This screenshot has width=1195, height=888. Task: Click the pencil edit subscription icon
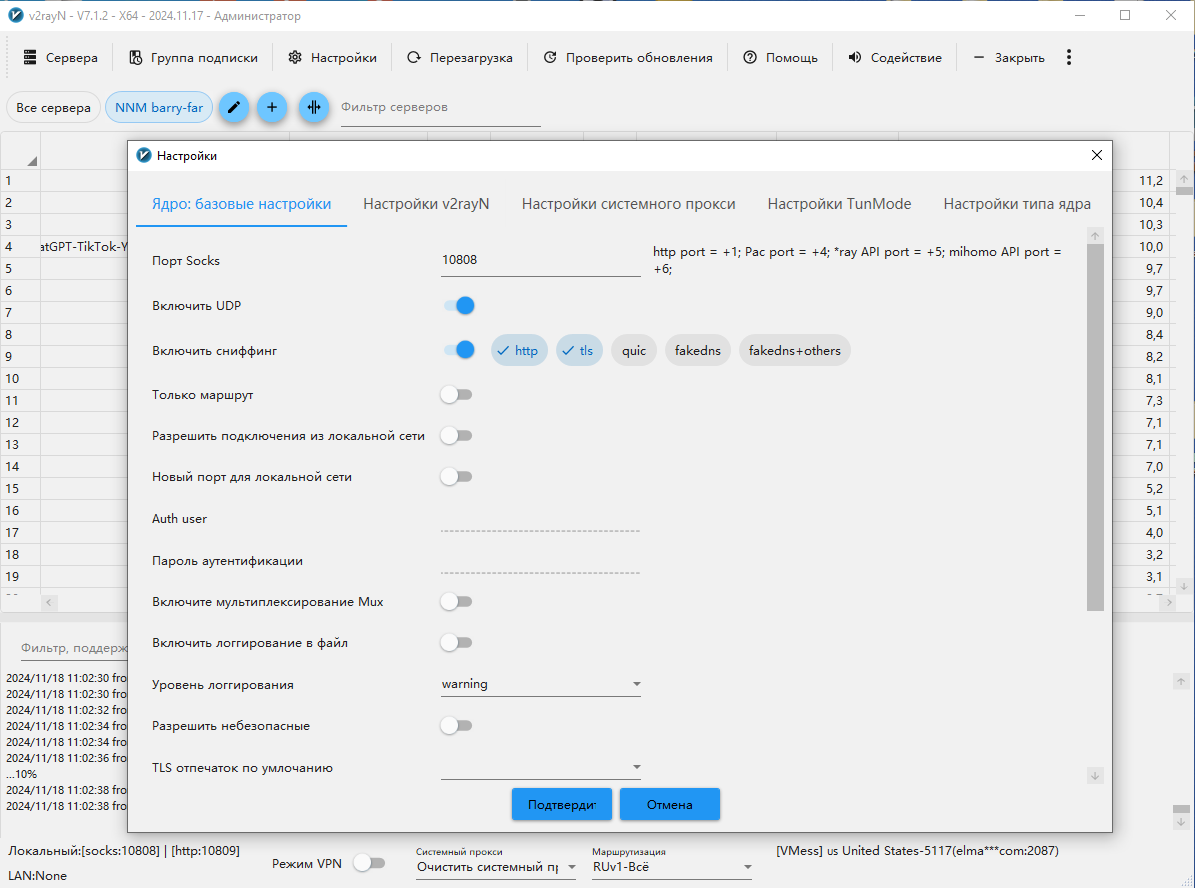click(233, 107)
